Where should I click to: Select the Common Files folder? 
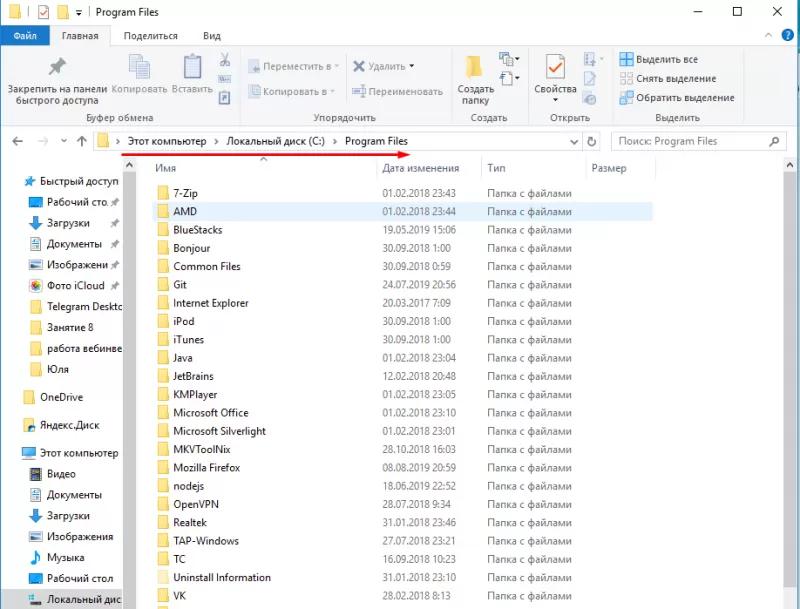click(x=402, y=266)
